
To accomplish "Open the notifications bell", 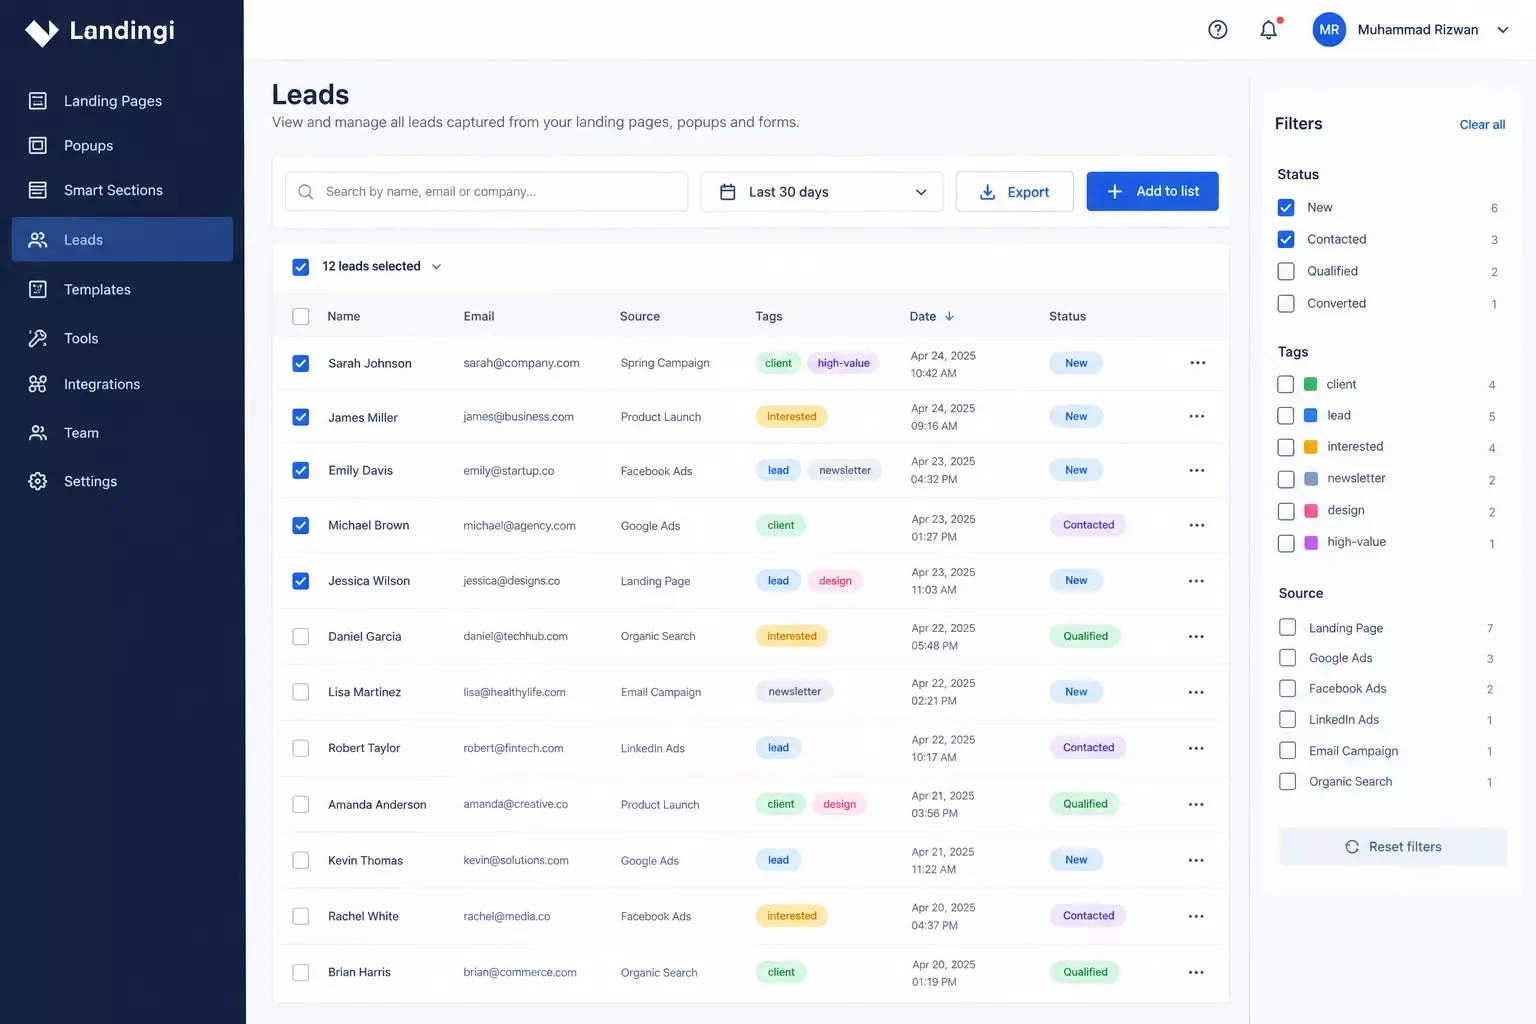I will pos(1269,29).
